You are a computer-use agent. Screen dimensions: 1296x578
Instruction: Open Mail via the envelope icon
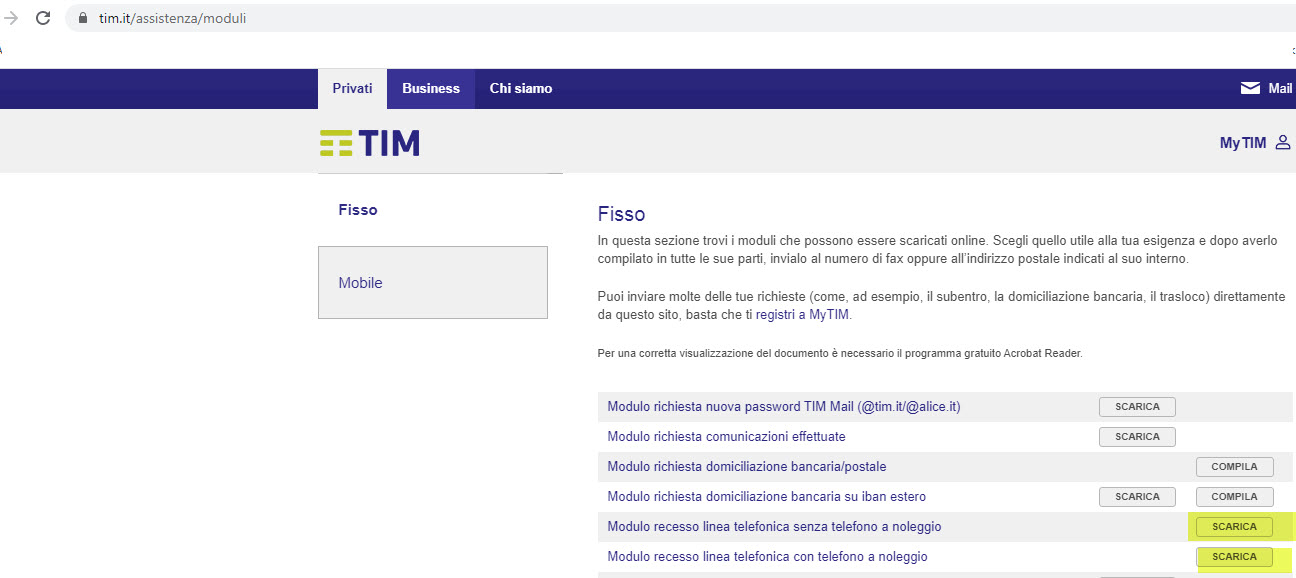(1250, 88)
